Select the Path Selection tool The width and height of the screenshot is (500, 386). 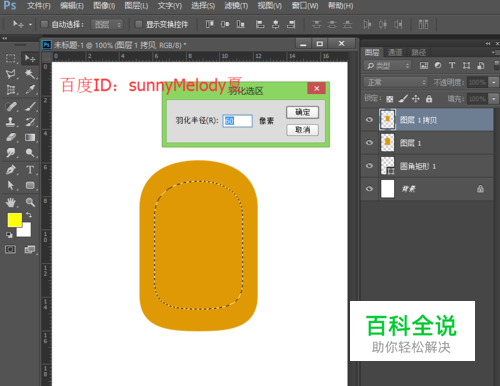click(11, 185)
